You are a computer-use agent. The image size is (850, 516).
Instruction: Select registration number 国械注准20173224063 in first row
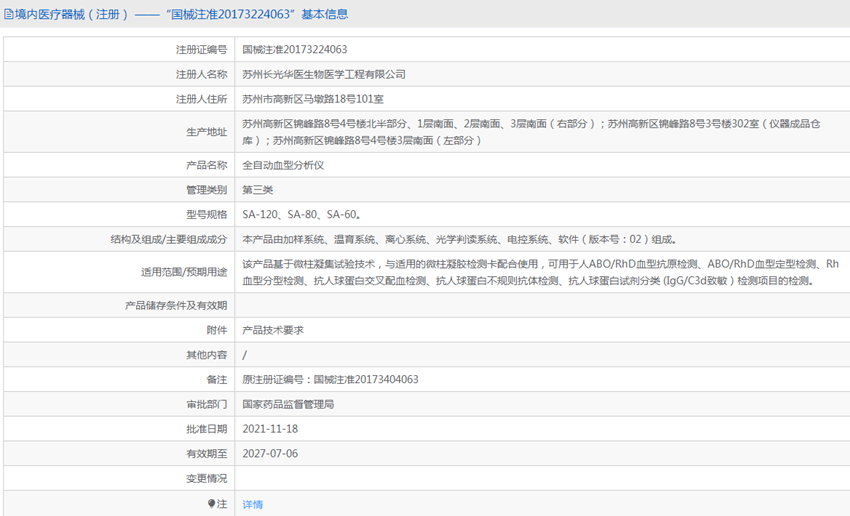coord(295,49)
